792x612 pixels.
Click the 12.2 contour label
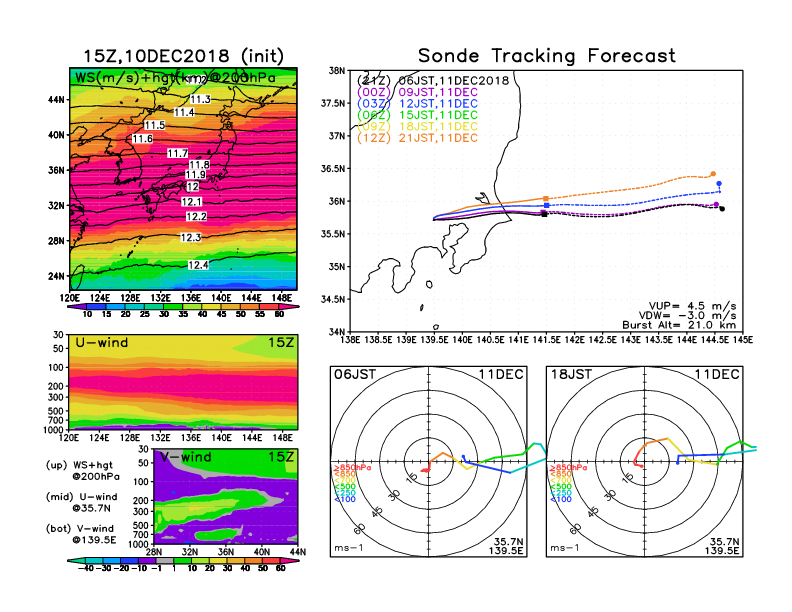[x=196, y=217]
